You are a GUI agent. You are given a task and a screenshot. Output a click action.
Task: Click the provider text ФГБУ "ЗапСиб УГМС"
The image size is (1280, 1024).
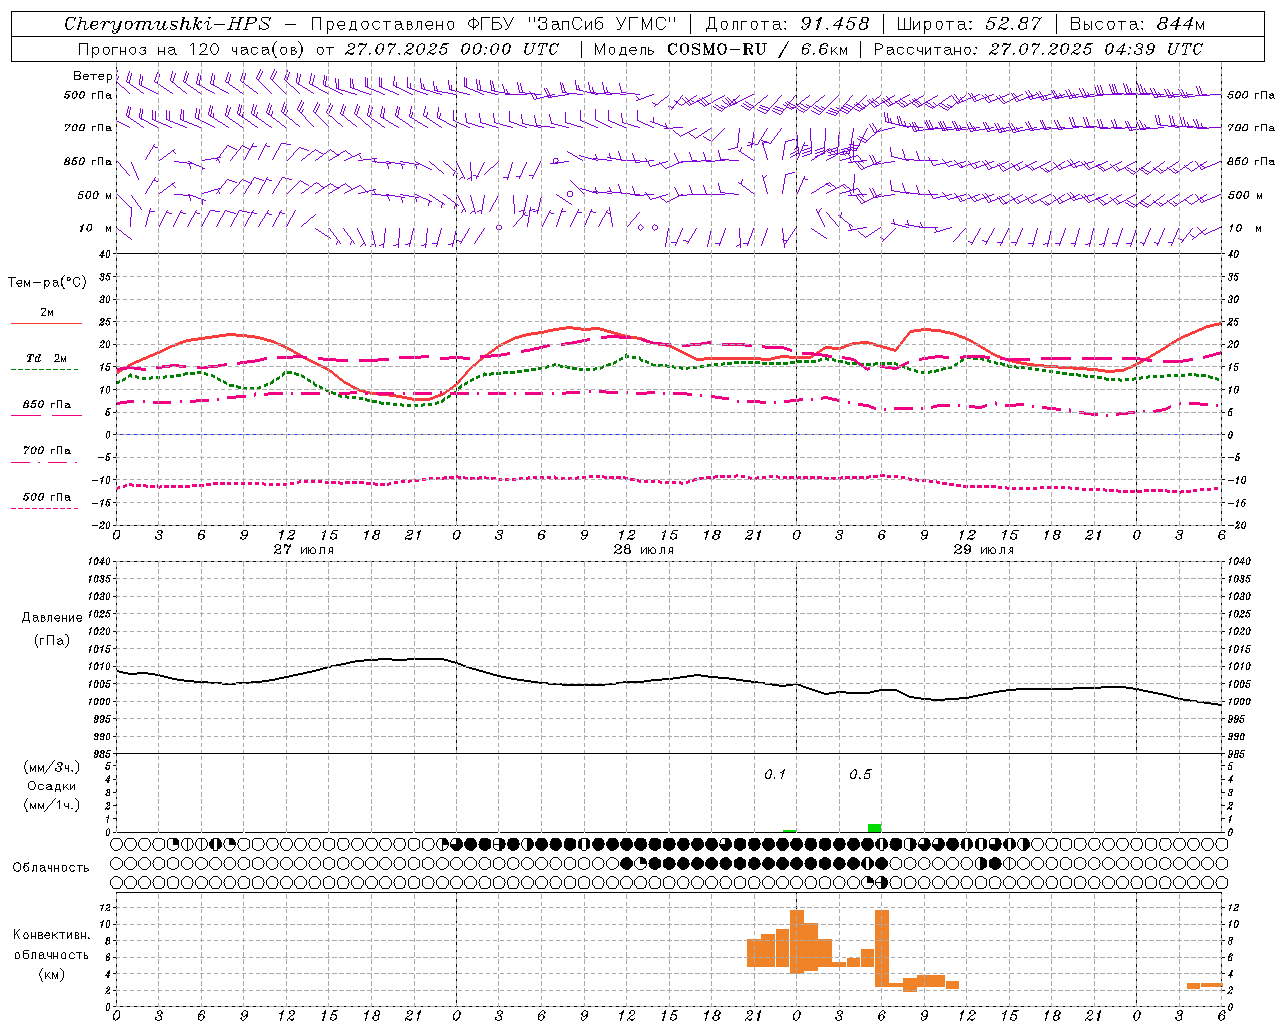(571, 24)
